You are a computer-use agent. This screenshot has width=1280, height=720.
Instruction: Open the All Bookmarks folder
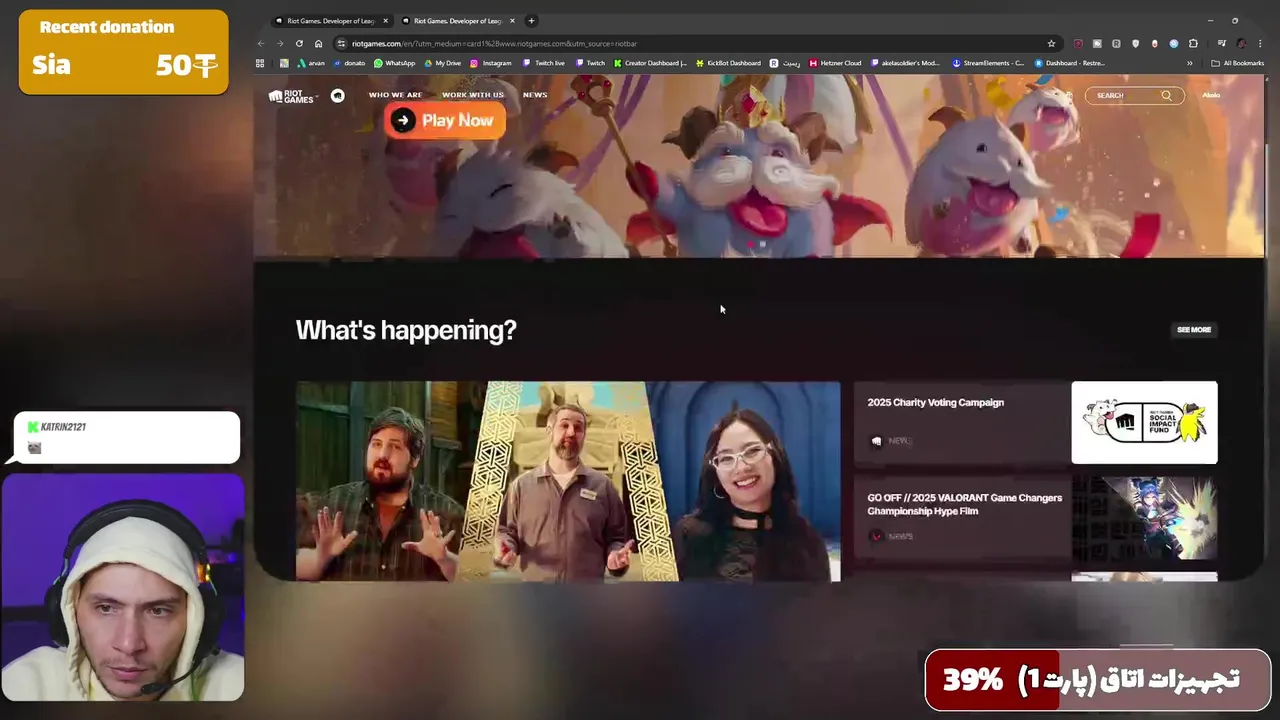1237,63
